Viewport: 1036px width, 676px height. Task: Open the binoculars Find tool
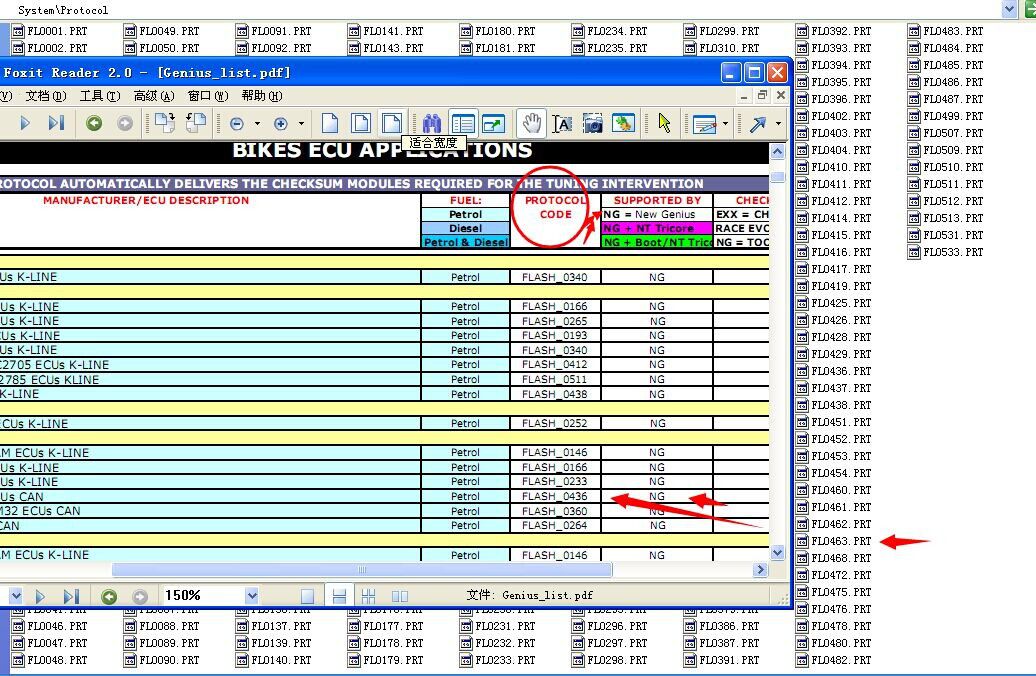pos(432,123)
